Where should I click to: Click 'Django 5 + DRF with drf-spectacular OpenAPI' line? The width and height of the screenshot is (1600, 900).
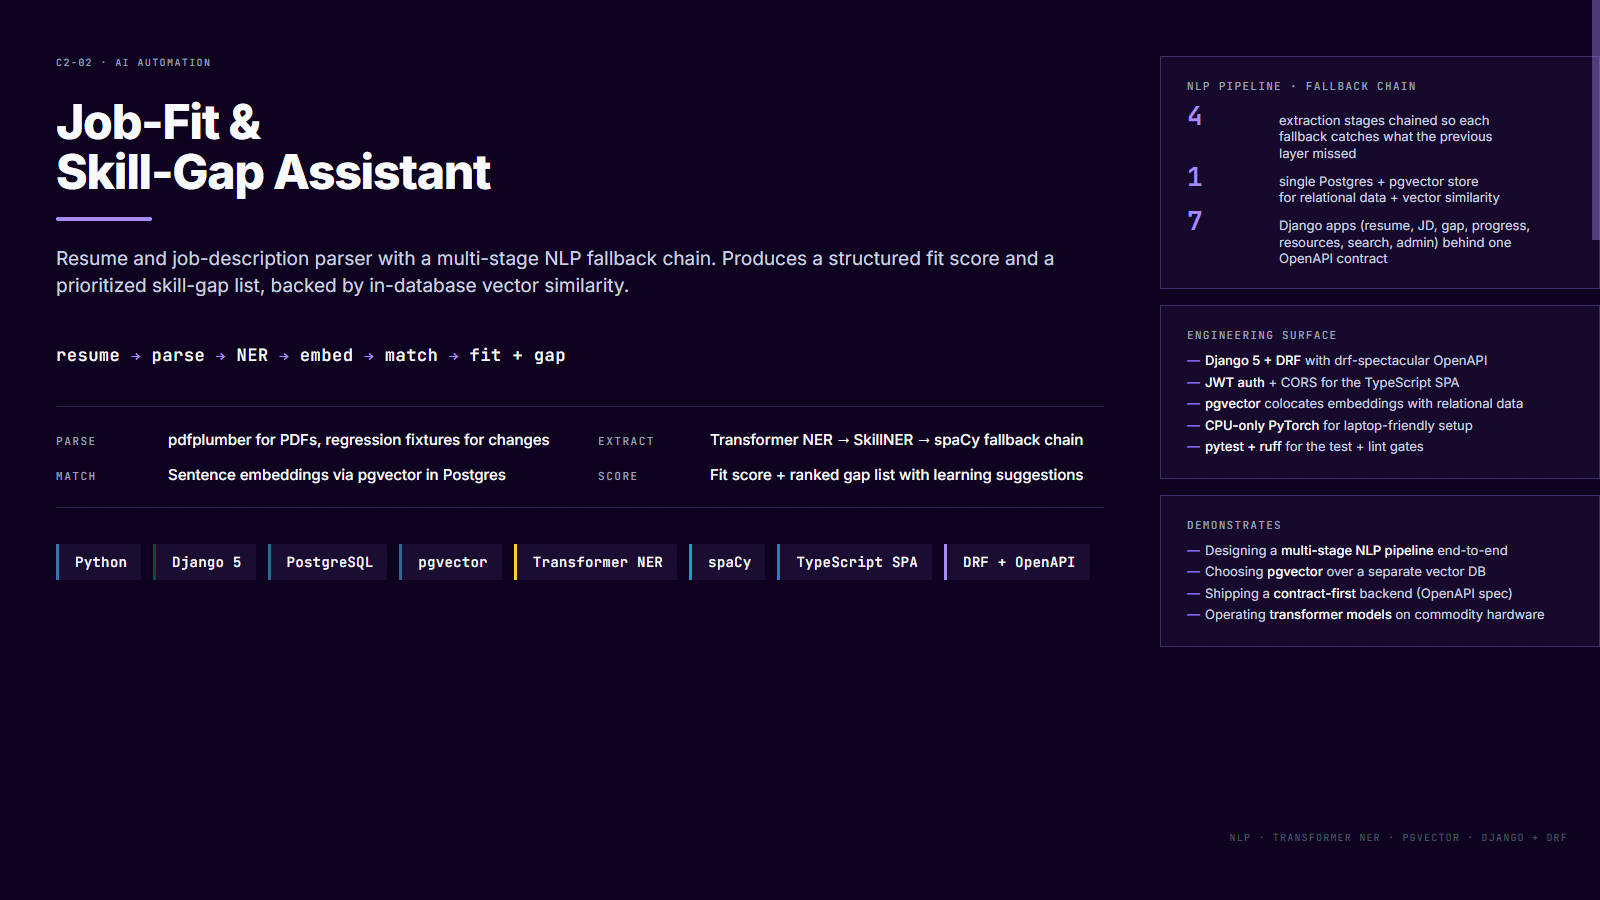(x=1337, y=361)
